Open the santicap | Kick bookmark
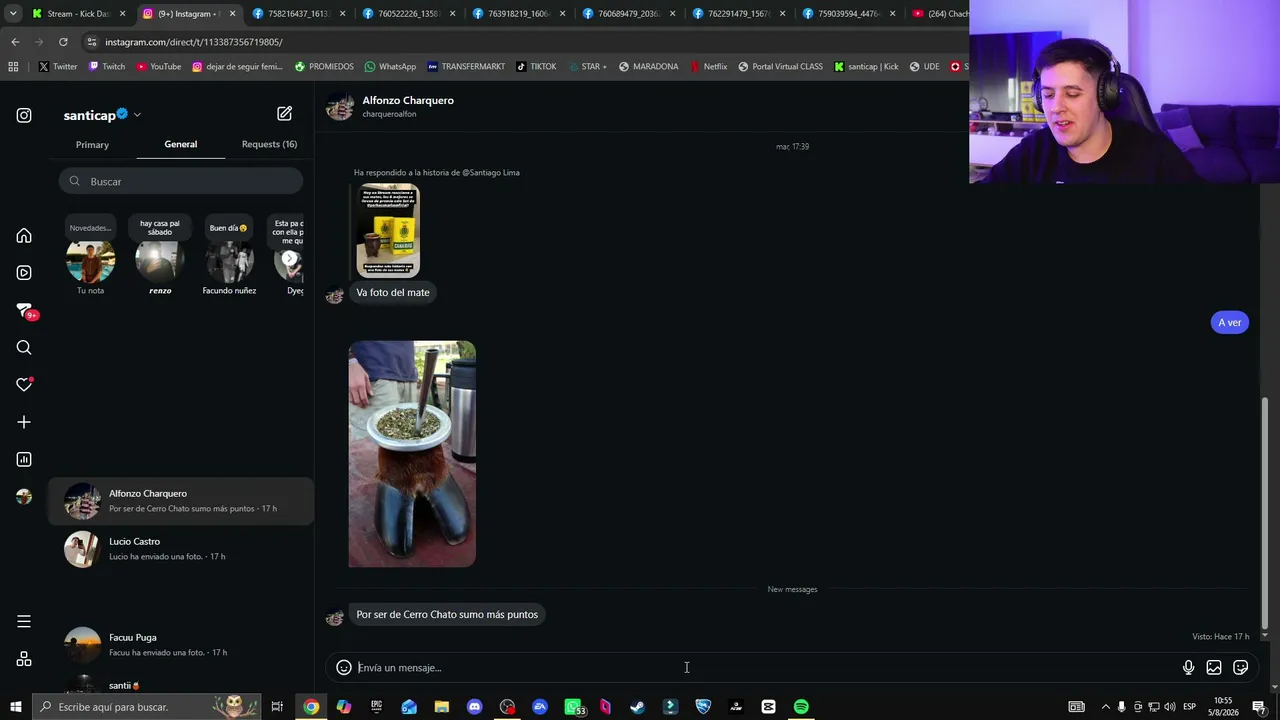Viewport: 1280px width, 720px height. click(x=866, y=67)
